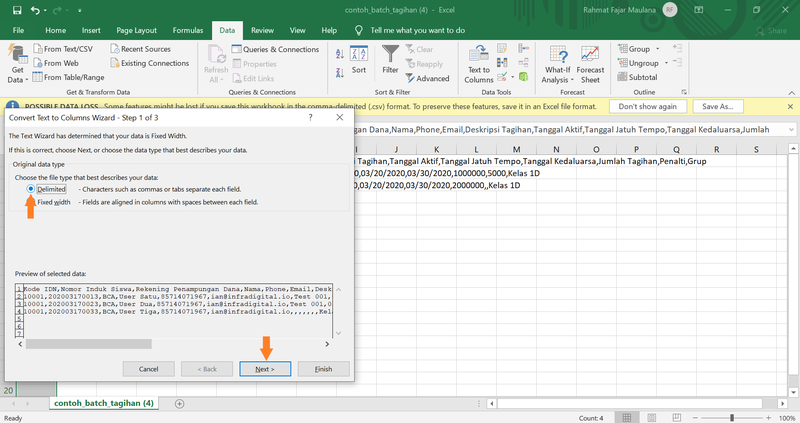The image size is (800, 423).
Task: Open help in the wizard dialog
Action: pyautogui.click(x=310, y=118)
